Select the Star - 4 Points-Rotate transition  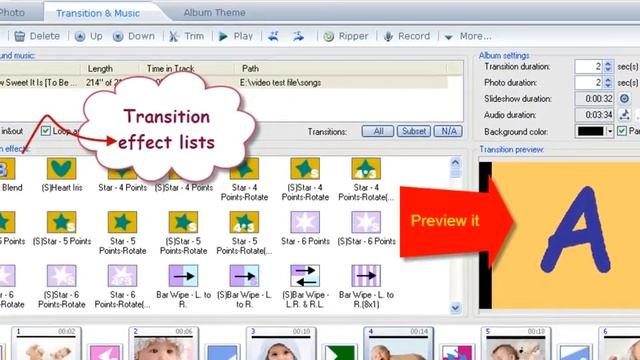pyautogui.click(x=244, y=180)
